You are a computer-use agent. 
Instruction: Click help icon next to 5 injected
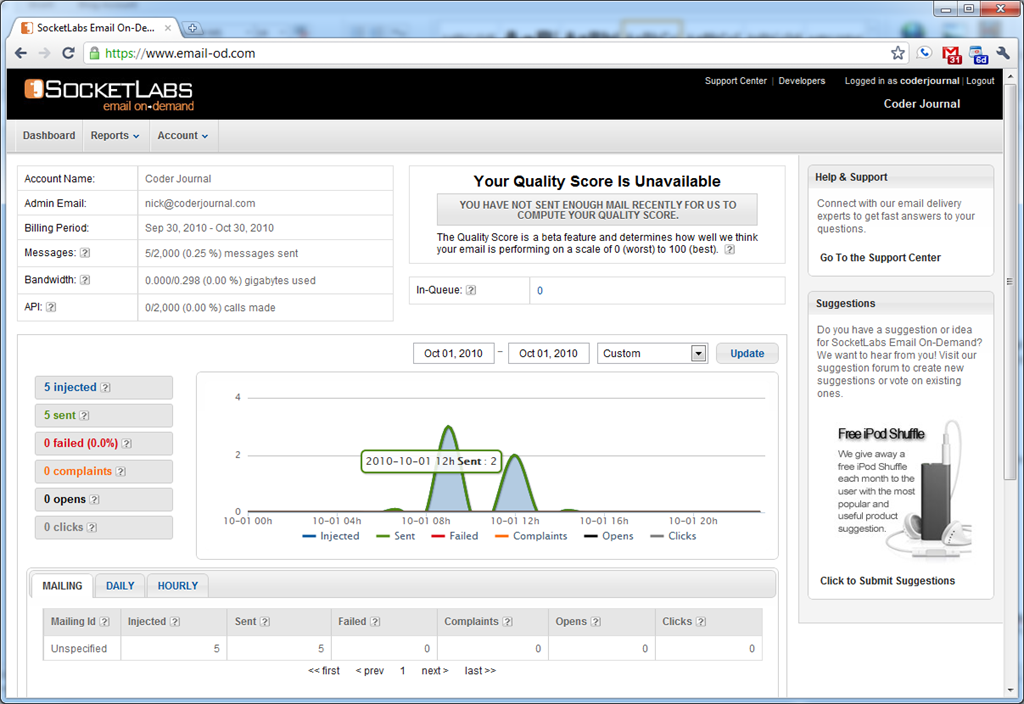105,388
